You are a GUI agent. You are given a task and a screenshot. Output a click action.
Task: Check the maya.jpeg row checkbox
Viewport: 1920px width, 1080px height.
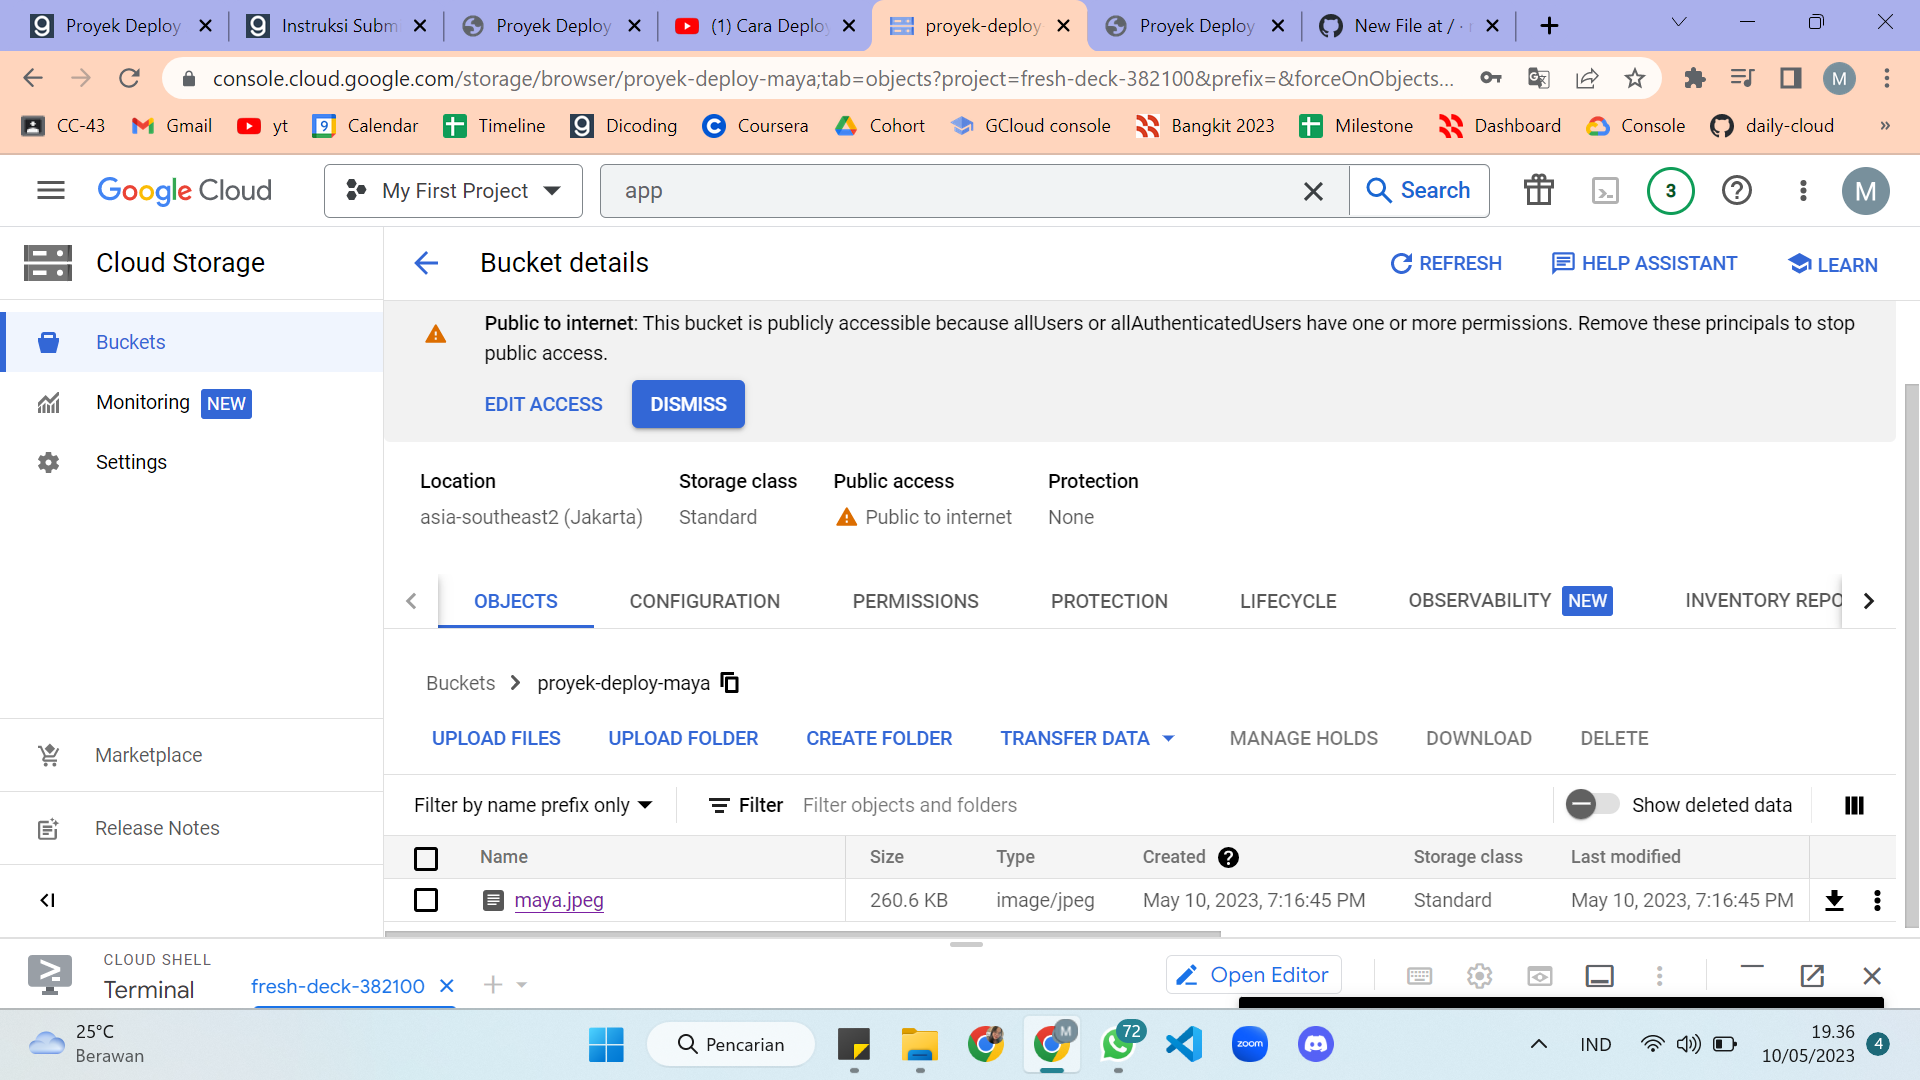[425, 899]
